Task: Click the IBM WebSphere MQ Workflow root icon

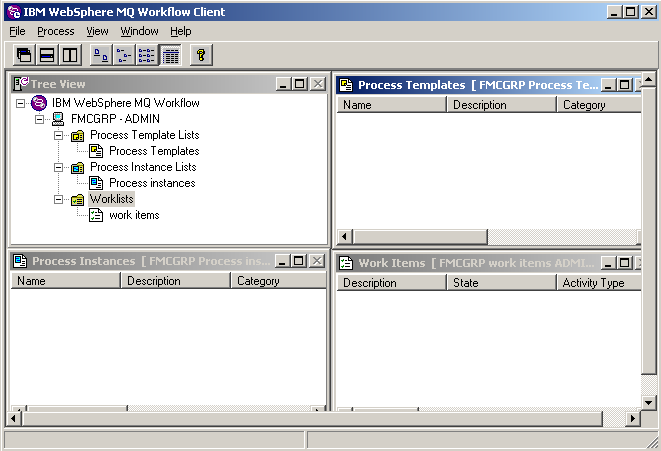Action: tap(39, 103)
